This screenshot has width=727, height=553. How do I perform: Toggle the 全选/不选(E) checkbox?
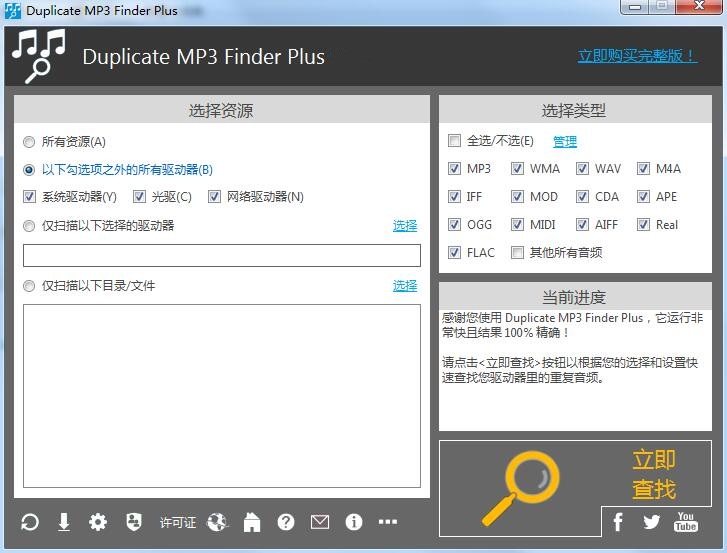pyautogui.click(x=454, y=140)
